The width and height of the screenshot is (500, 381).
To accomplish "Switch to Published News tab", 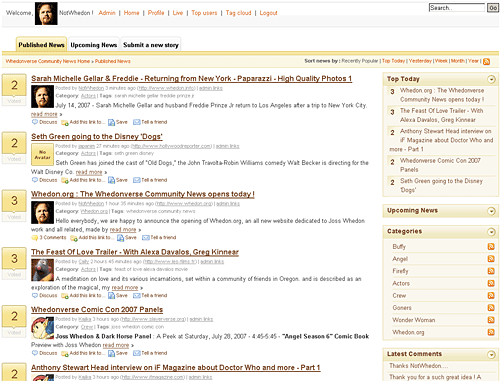I will (41, 45).
